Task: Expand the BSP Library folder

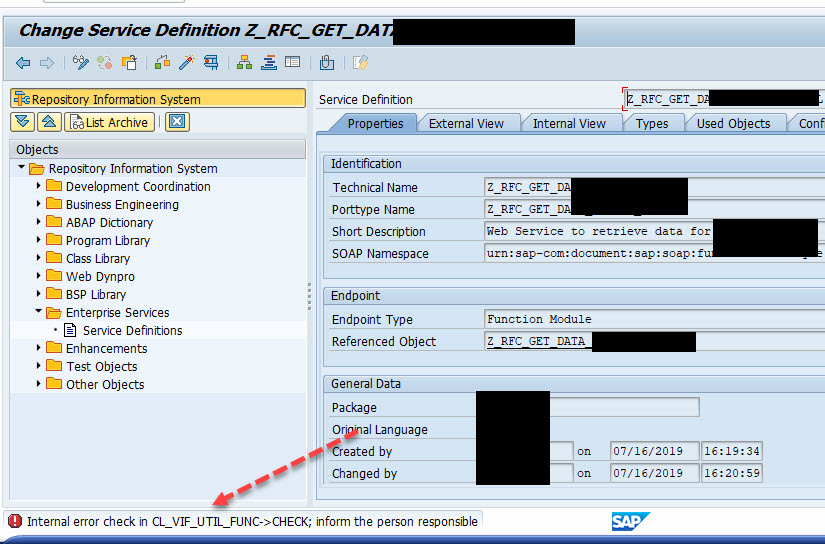Action: click(x=38, y=294)
